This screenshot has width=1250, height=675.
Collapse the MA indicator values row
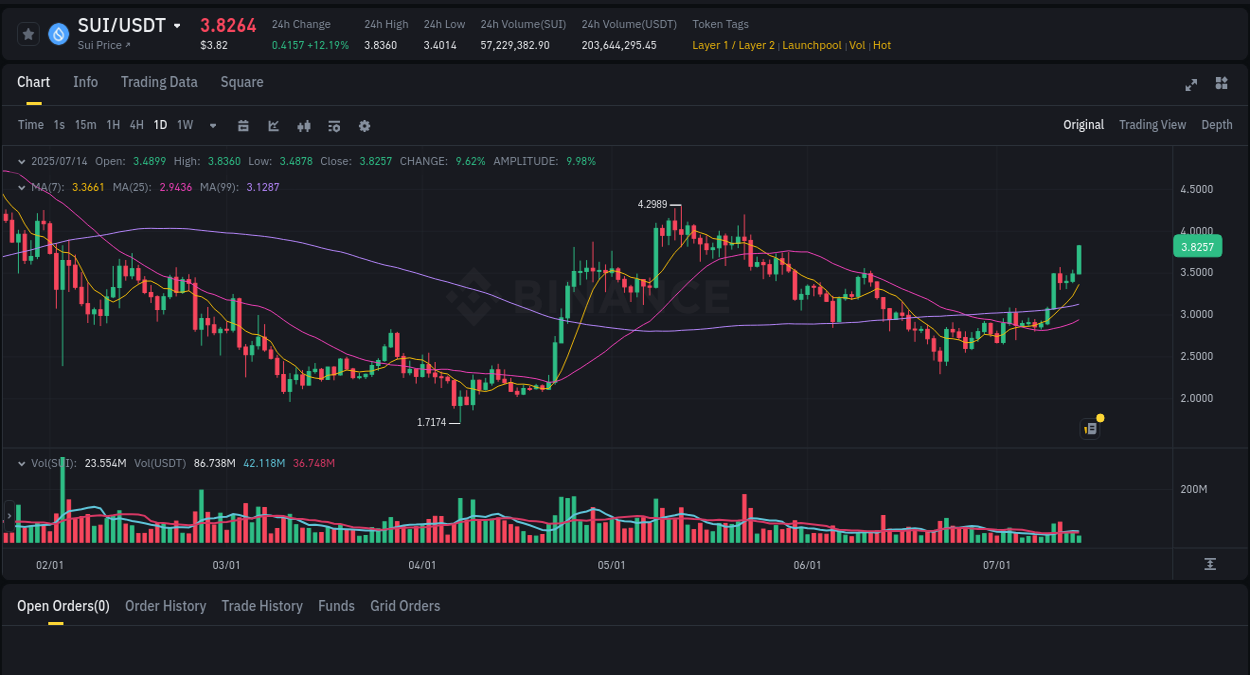pyautogui.click(x=20, y=186)
